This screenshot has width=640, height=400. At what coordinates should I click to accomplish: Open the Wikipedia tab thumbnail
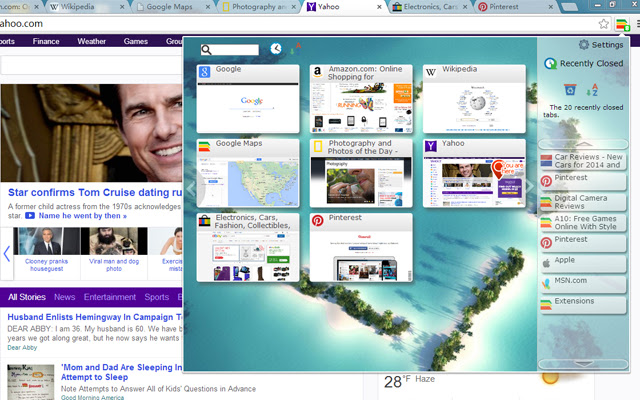coord(474,99)
